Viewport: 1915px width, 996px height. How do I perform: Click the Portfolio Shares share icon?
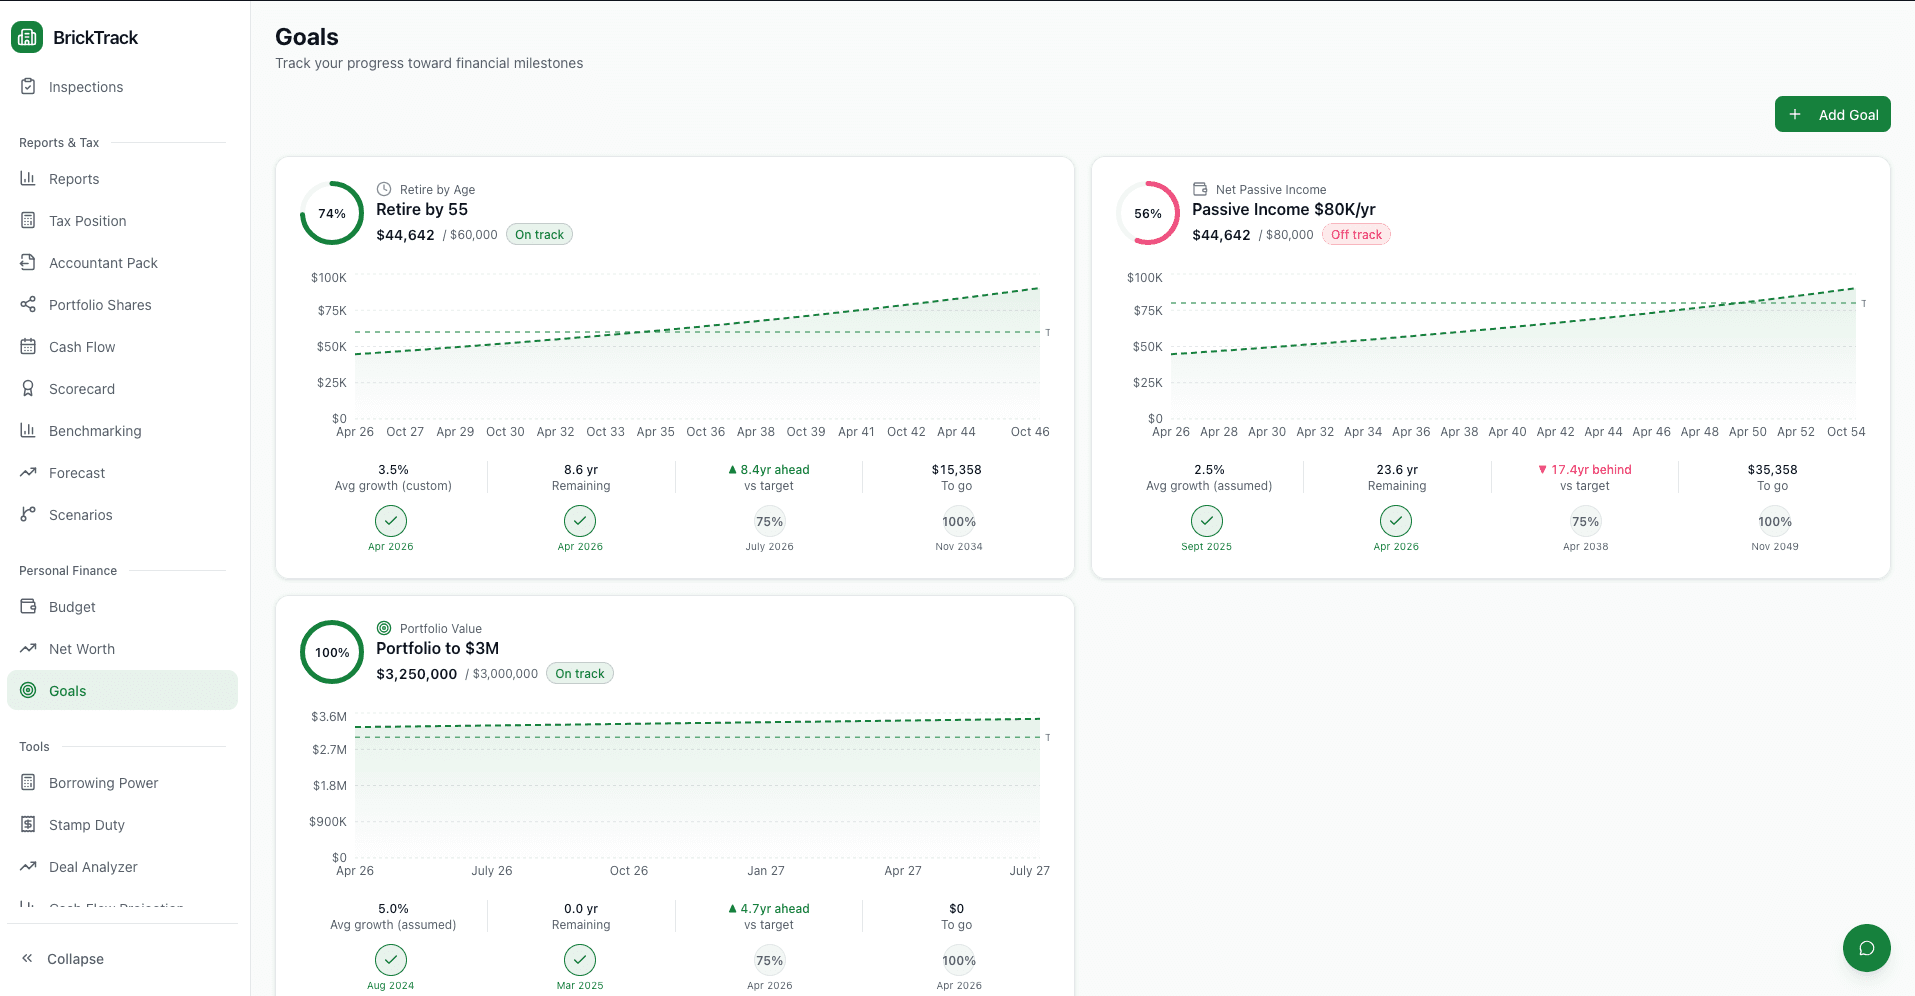coord(28,304)
